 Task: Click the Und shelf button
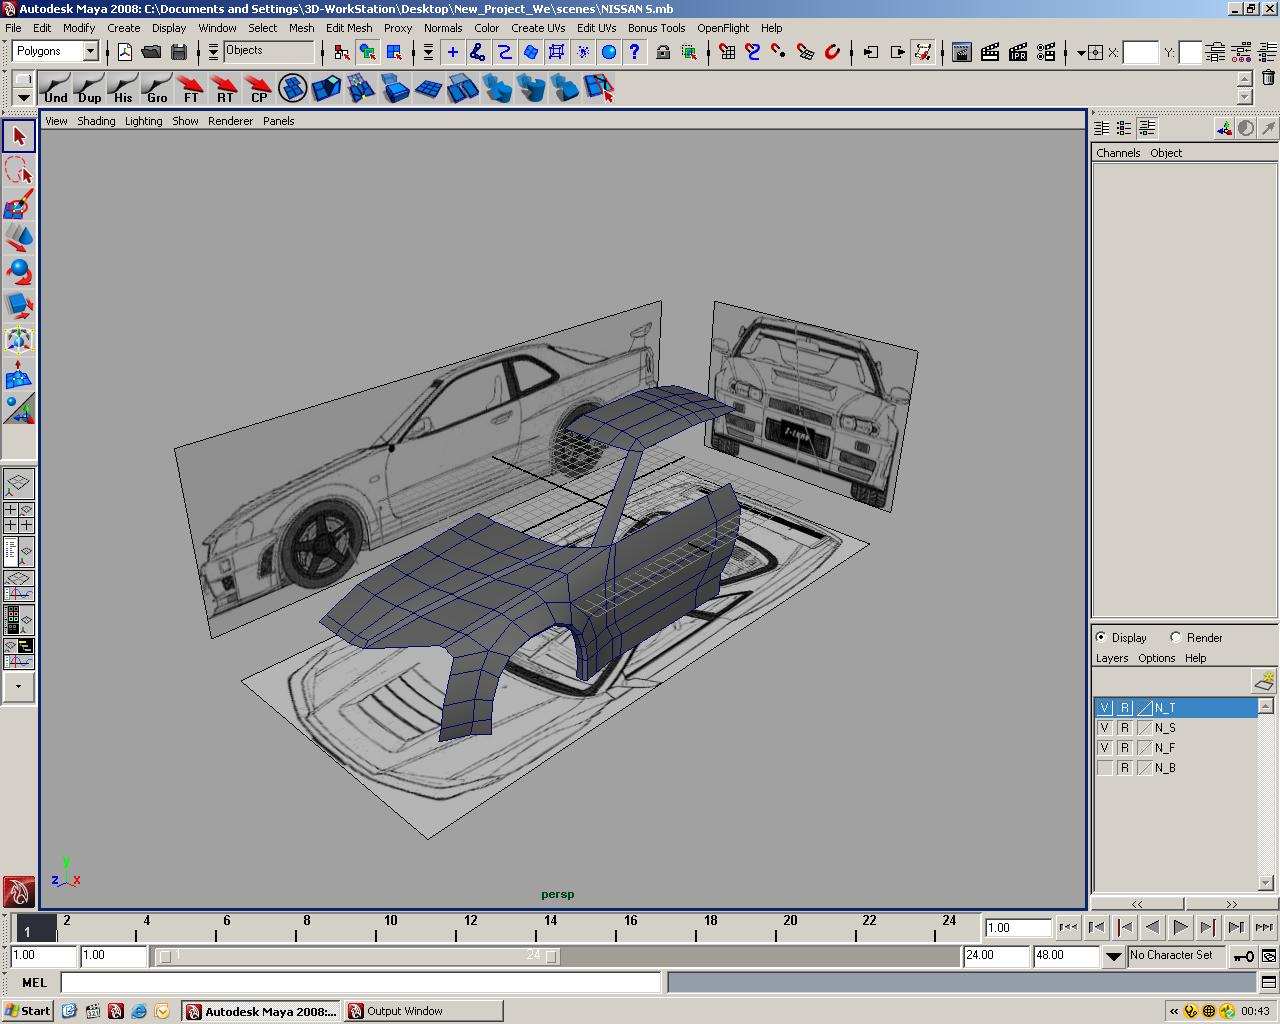(x=56, y=89)
